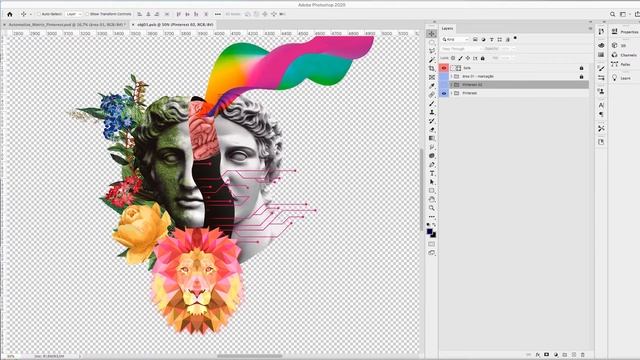Open the 3D panel
Screen dimensions: 640x360
[619, 46]
